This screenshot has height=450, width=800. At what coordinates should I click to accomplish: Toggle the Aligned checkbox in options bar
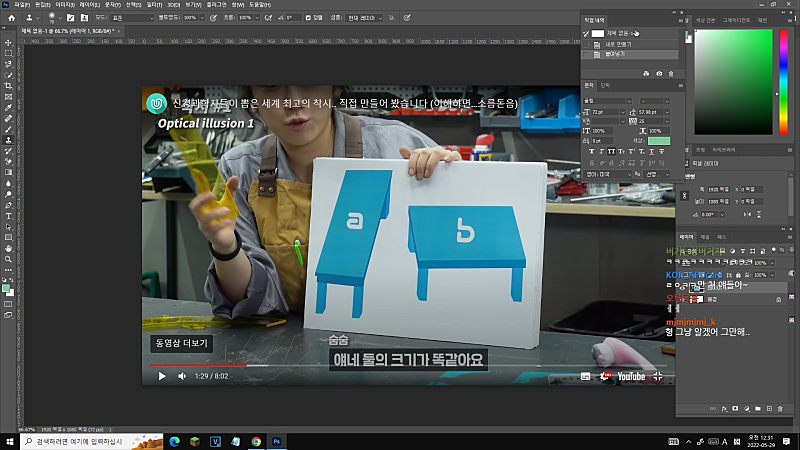[308, 18]
